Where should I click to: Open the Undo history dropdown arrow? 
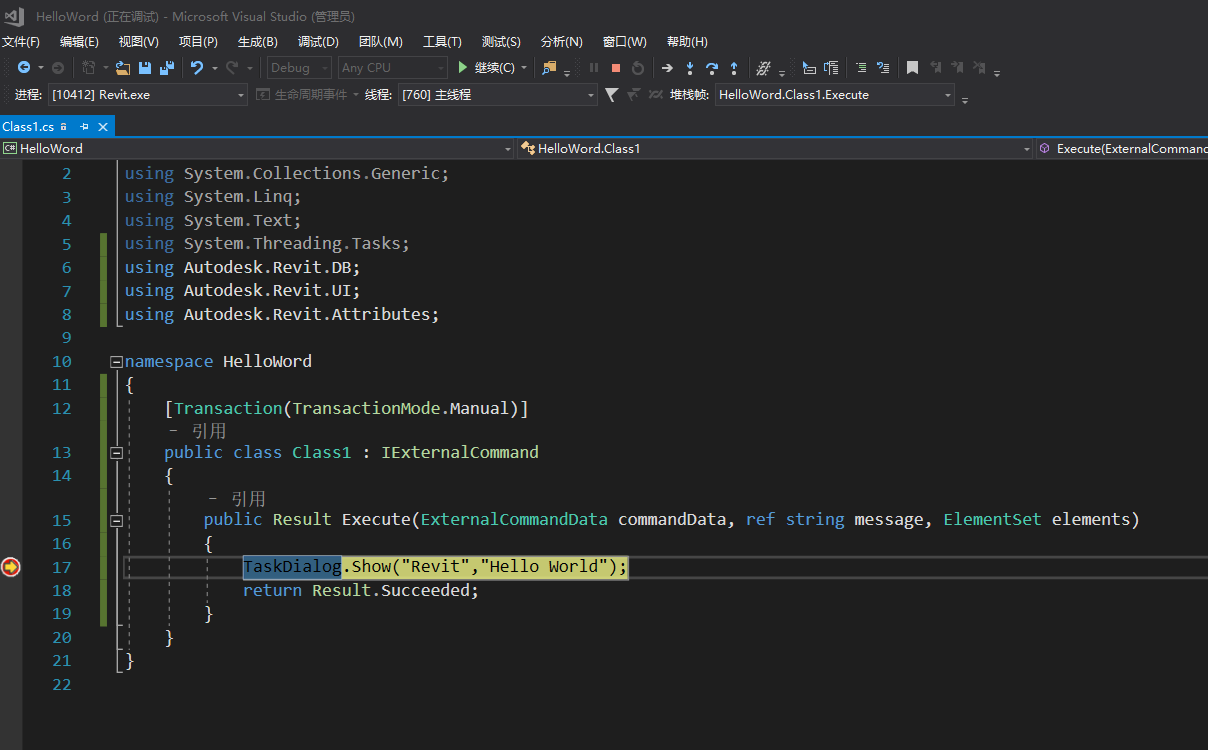pos(214,68)
